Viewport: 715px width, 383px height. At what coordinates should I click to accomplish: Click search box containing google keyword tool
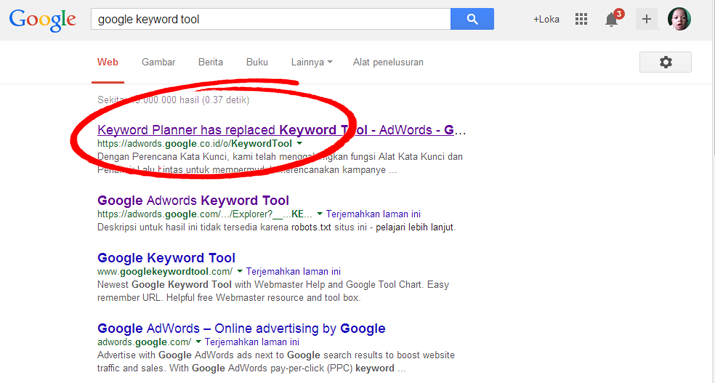click(270, 19)
